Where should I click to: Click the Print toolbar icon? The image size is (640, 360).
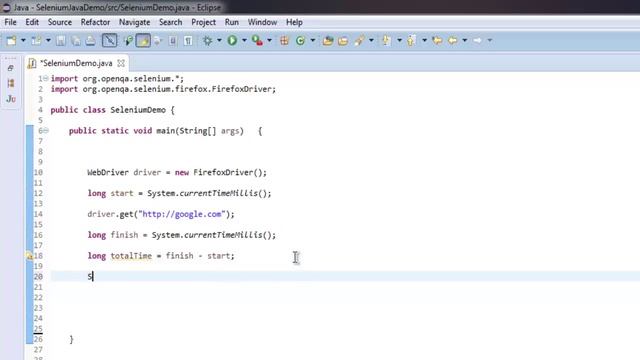click(91, 40)
